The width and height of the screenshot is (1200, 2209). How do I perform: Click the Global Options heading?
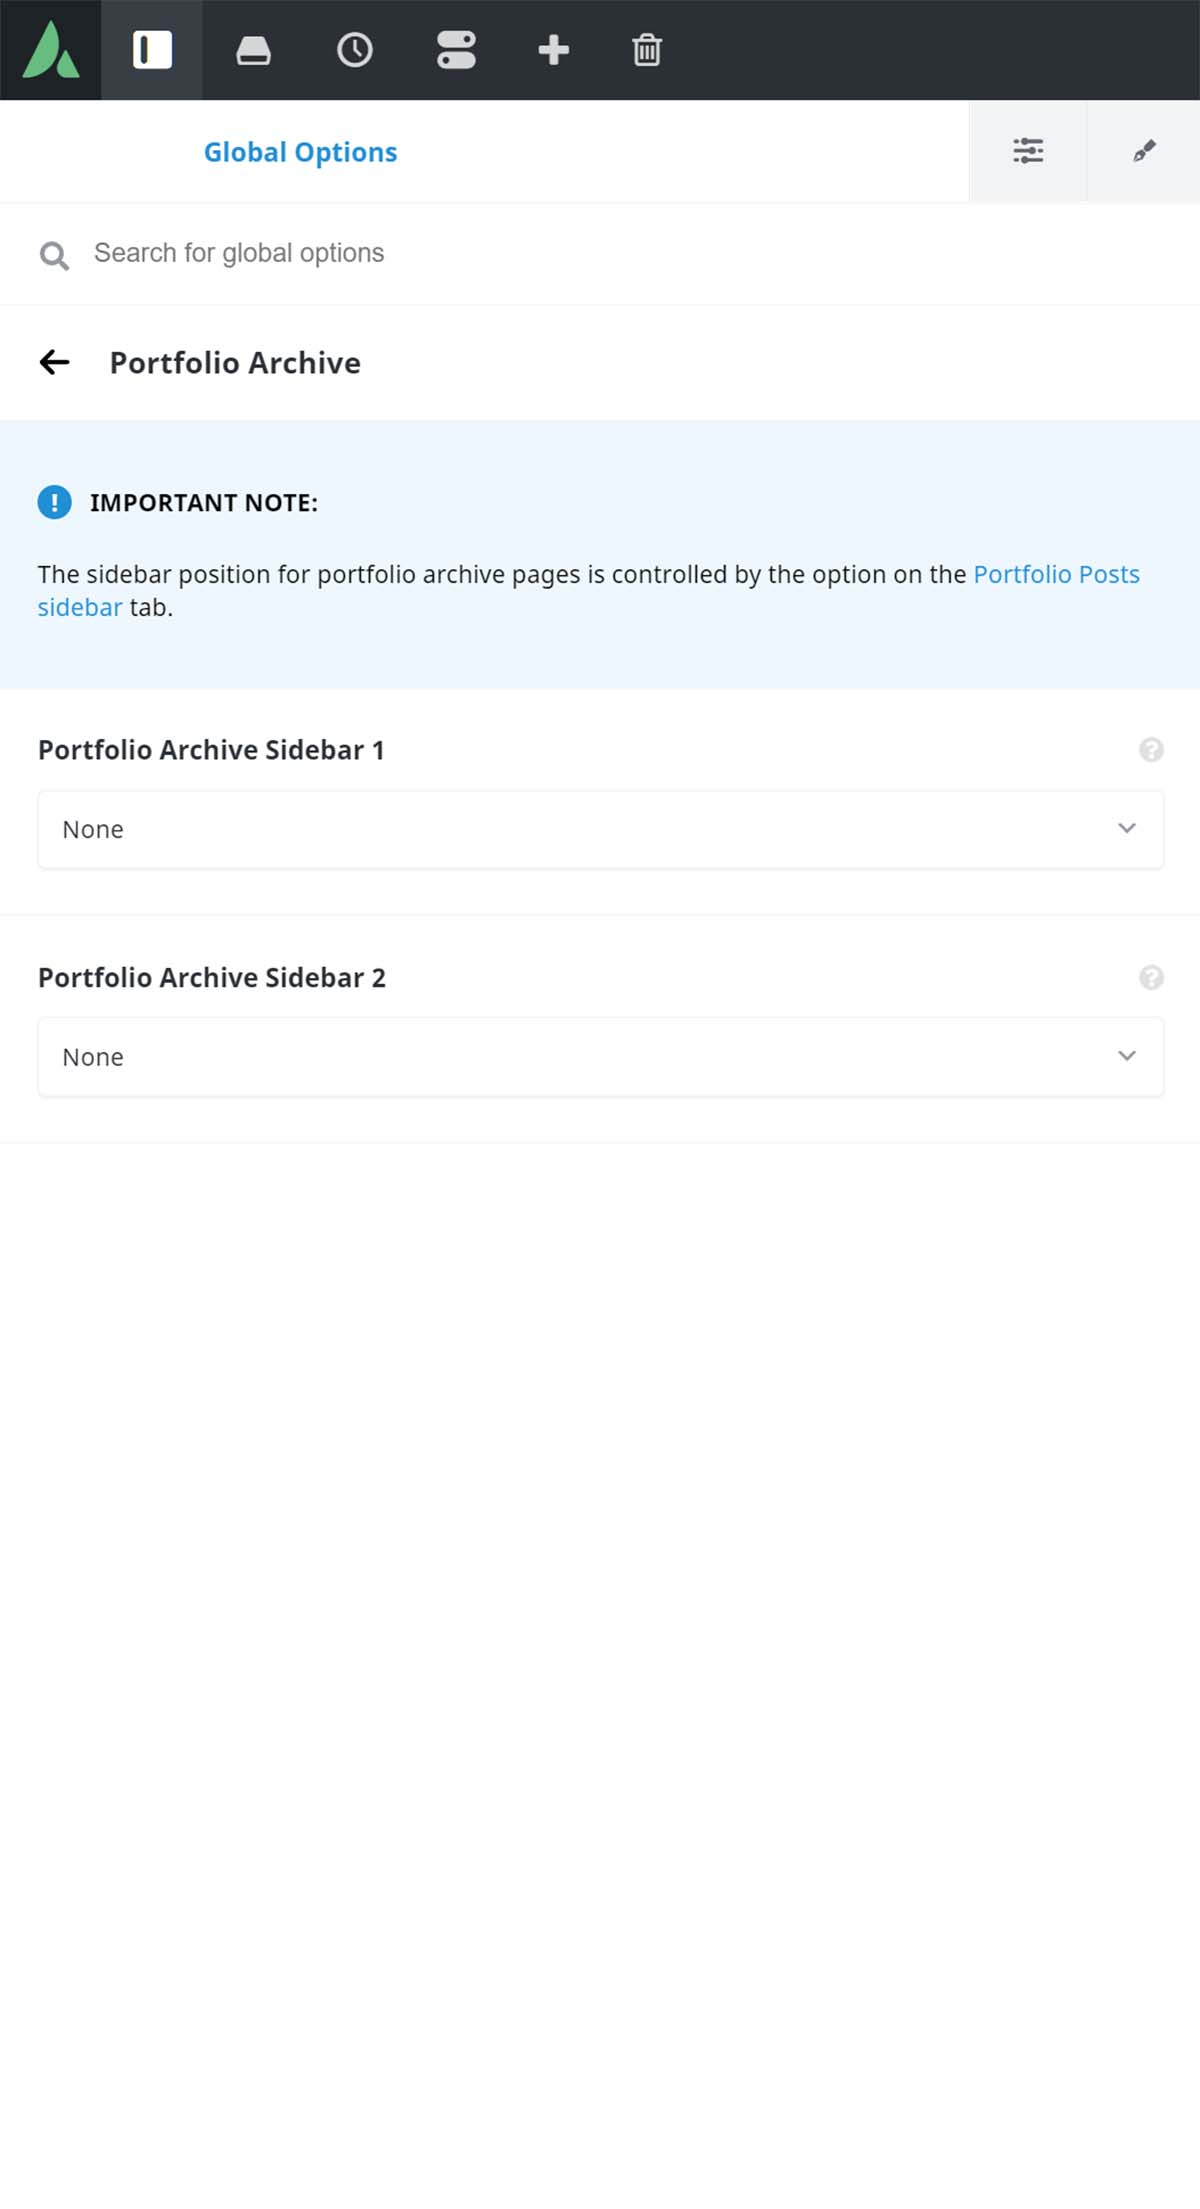300,152
